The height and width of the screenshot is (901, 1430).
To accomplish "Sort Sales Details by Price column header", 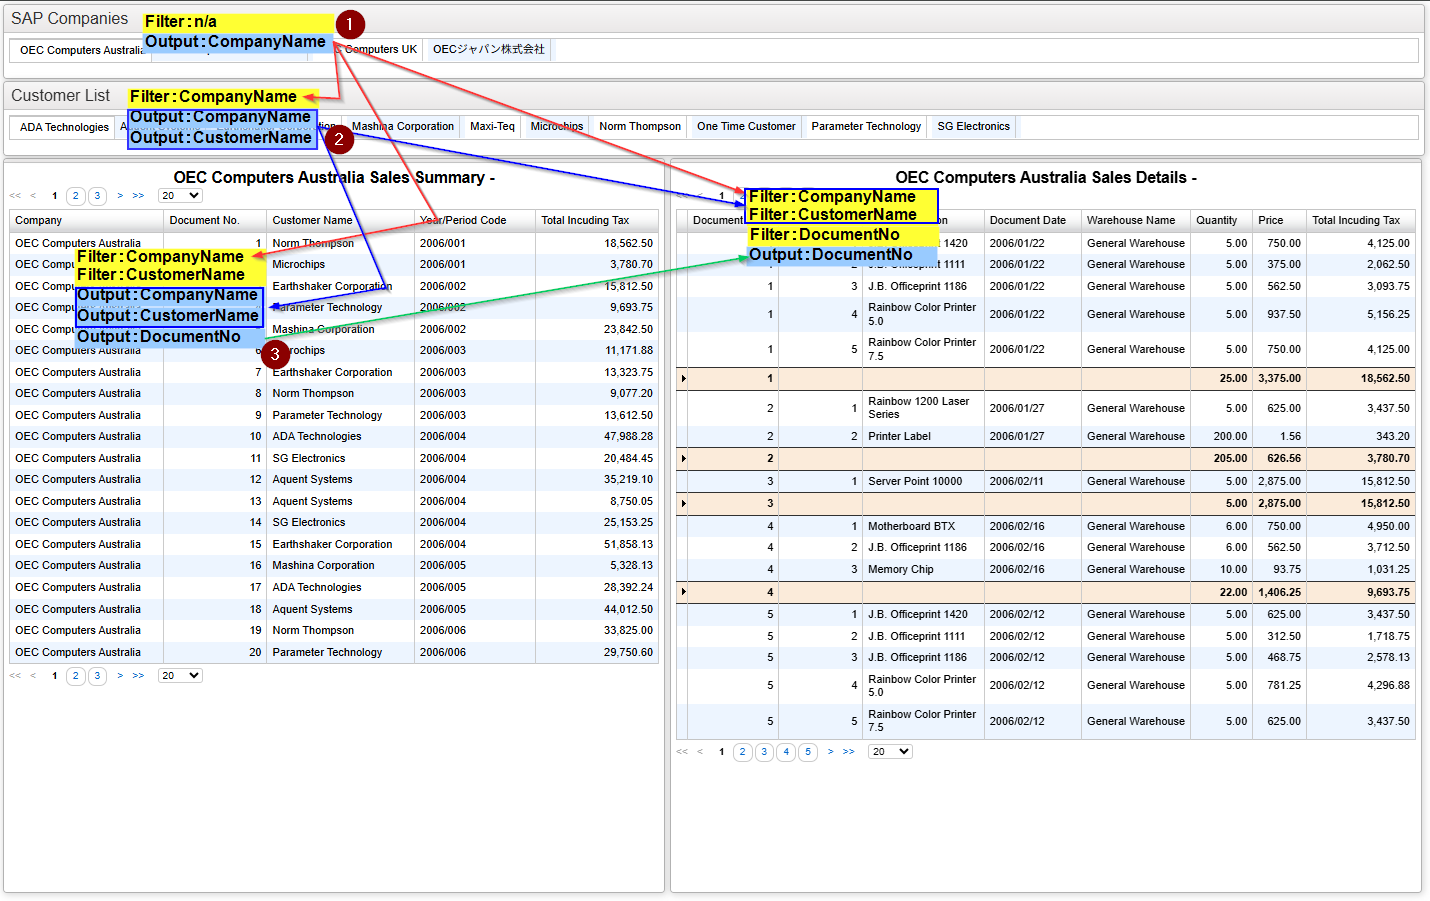I will point(1279,221).
